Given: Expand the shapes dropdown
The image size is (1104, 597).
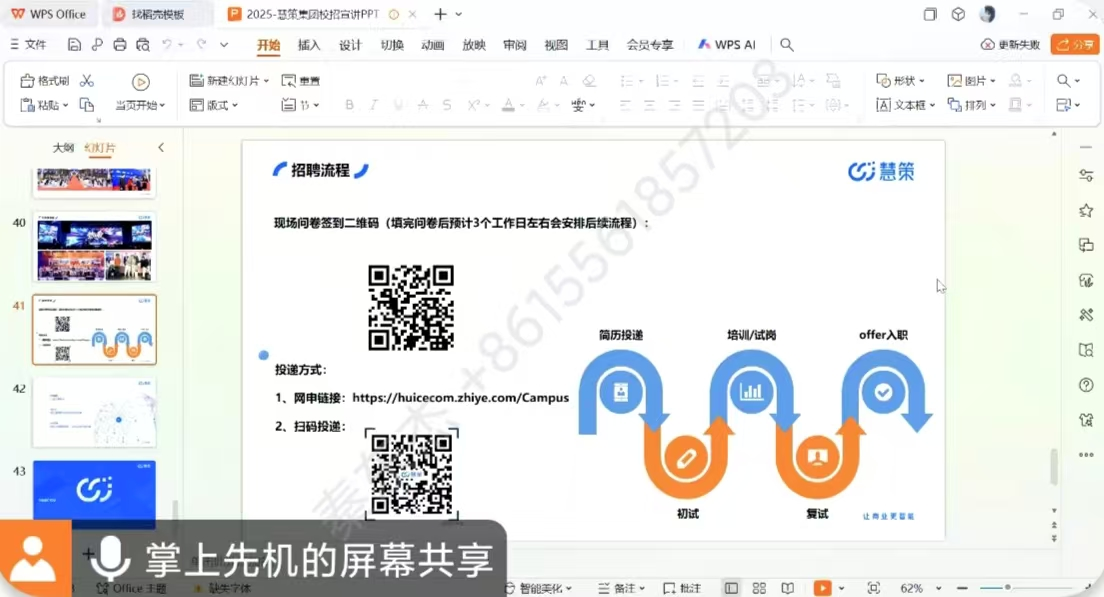Looking at the screenshot, I should (x=901, y=81).
